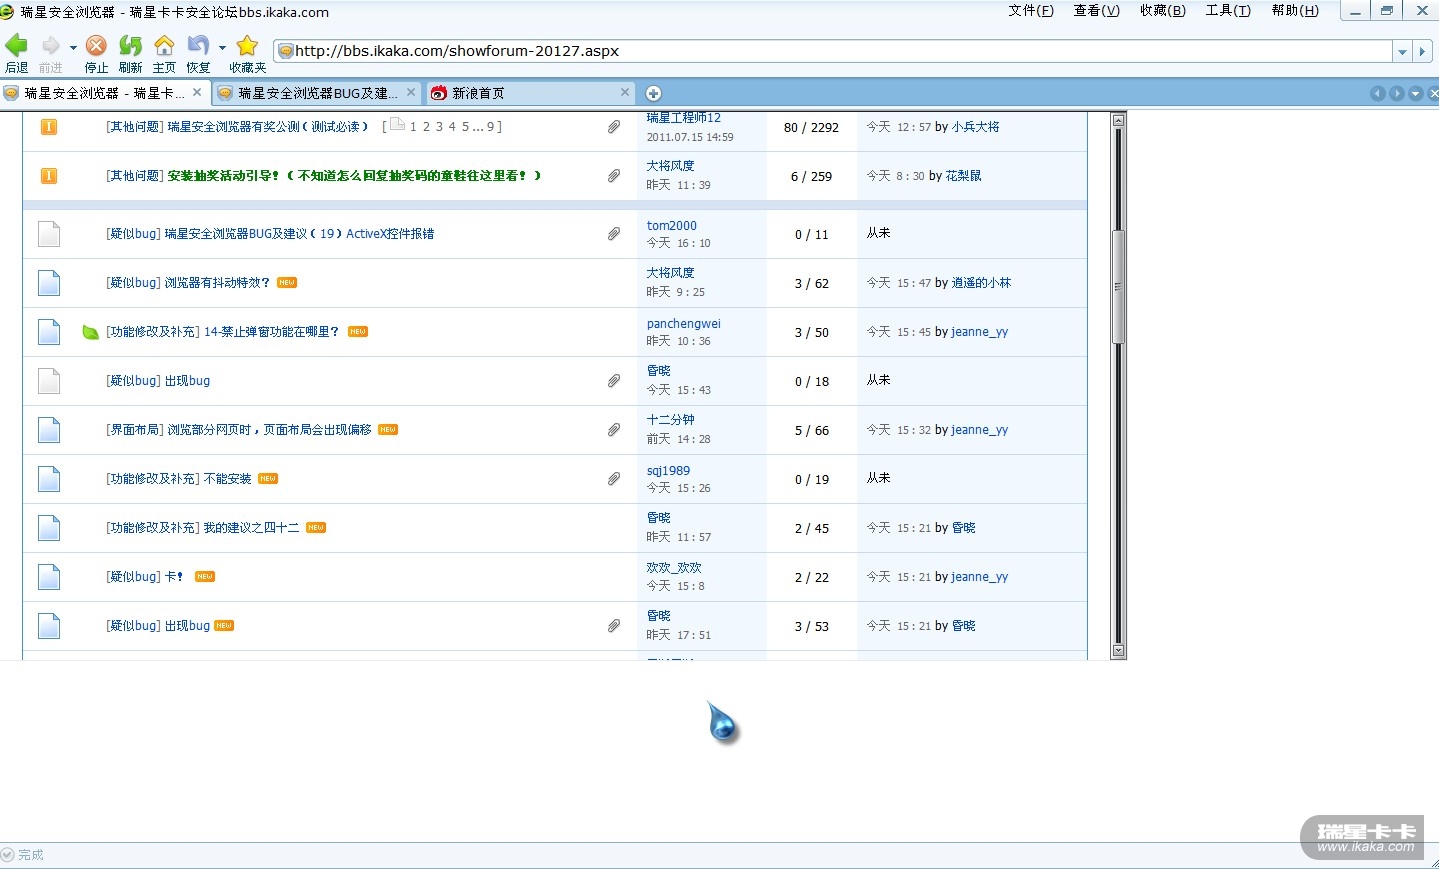
Task: Click the thread icon for 浏览器有抖动特效
Action: (49, 283)
